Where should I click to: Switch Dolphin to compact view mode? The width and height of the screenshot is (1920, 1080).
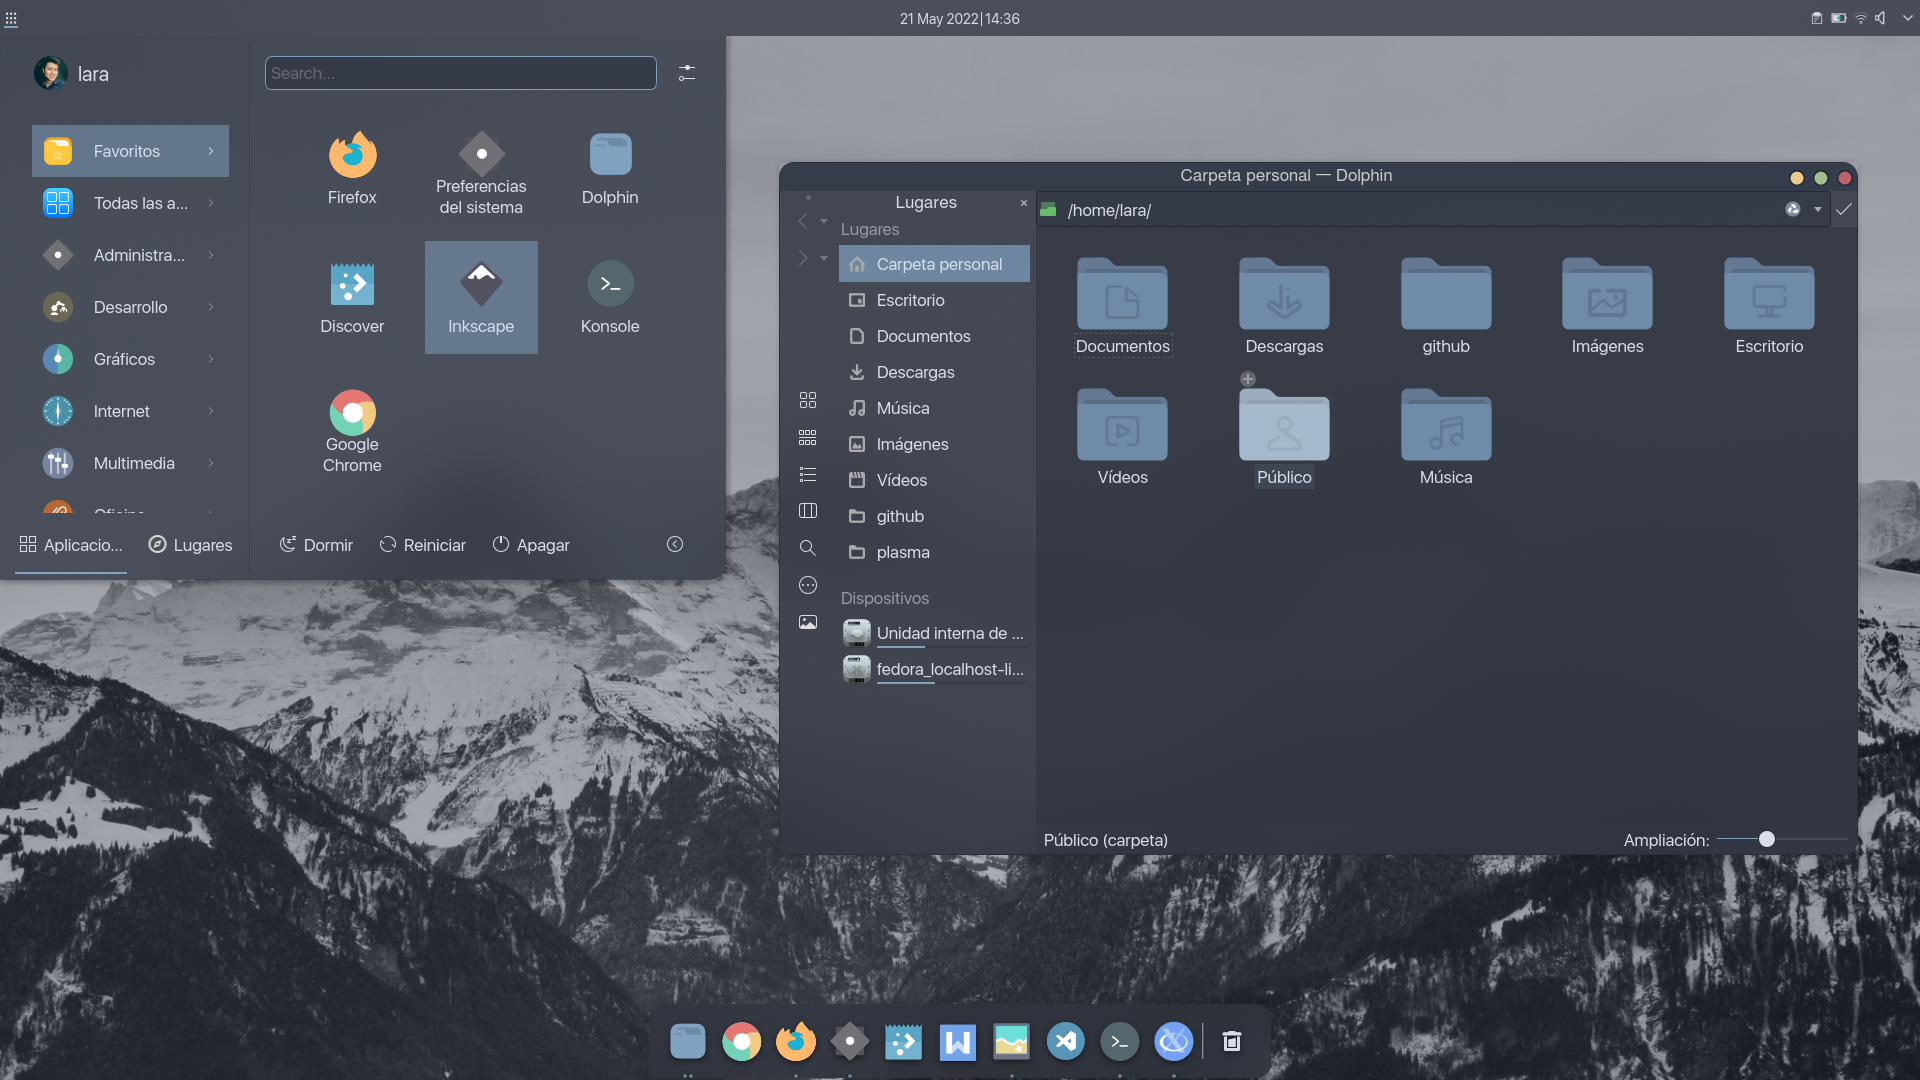(808, 438)
